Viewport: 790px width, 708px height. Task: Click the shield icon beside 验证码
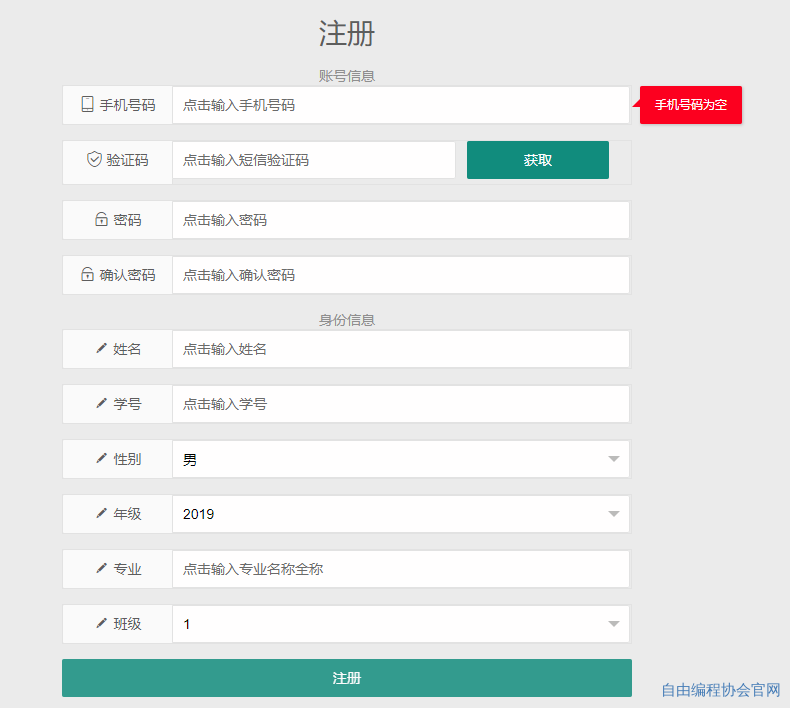click(94, 159)
